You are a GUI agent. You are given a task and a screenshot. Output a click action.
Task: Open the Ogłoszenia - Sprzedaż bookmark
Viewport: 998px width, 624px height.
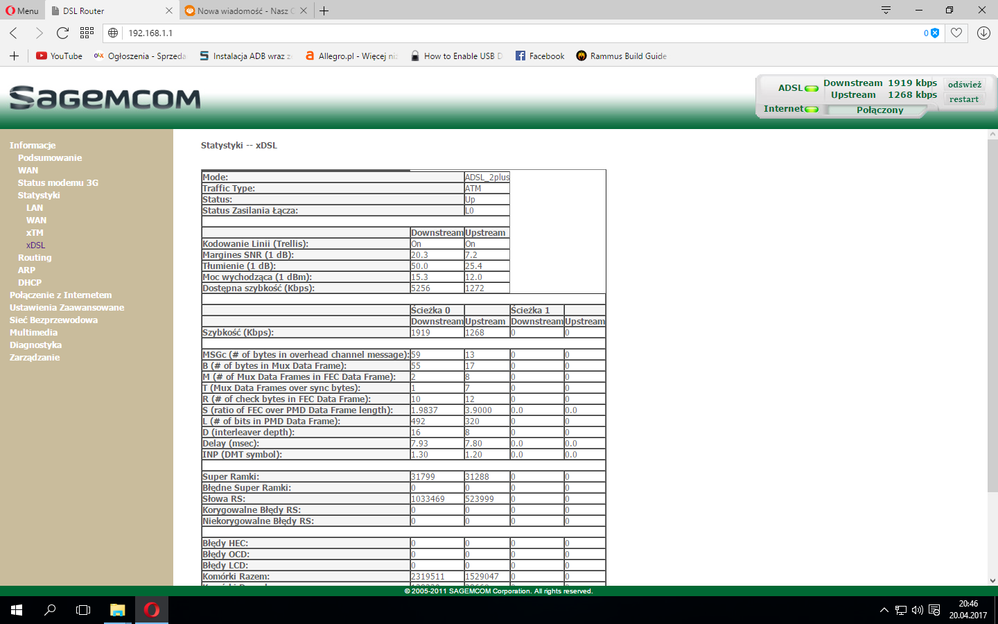[x=139, y=56]
